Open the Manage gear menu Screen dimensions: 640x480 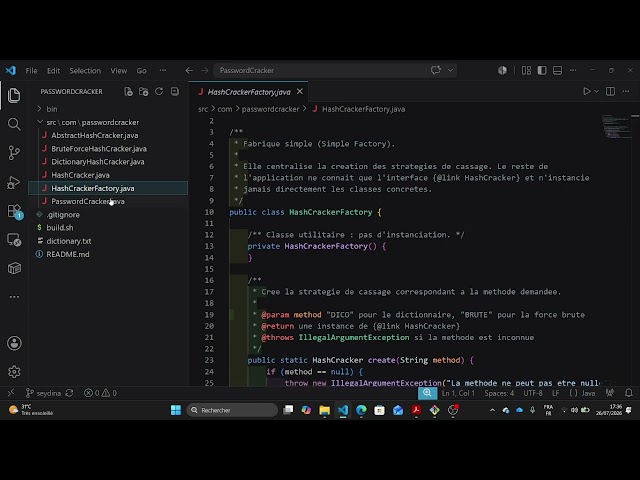tap(14, 372)
